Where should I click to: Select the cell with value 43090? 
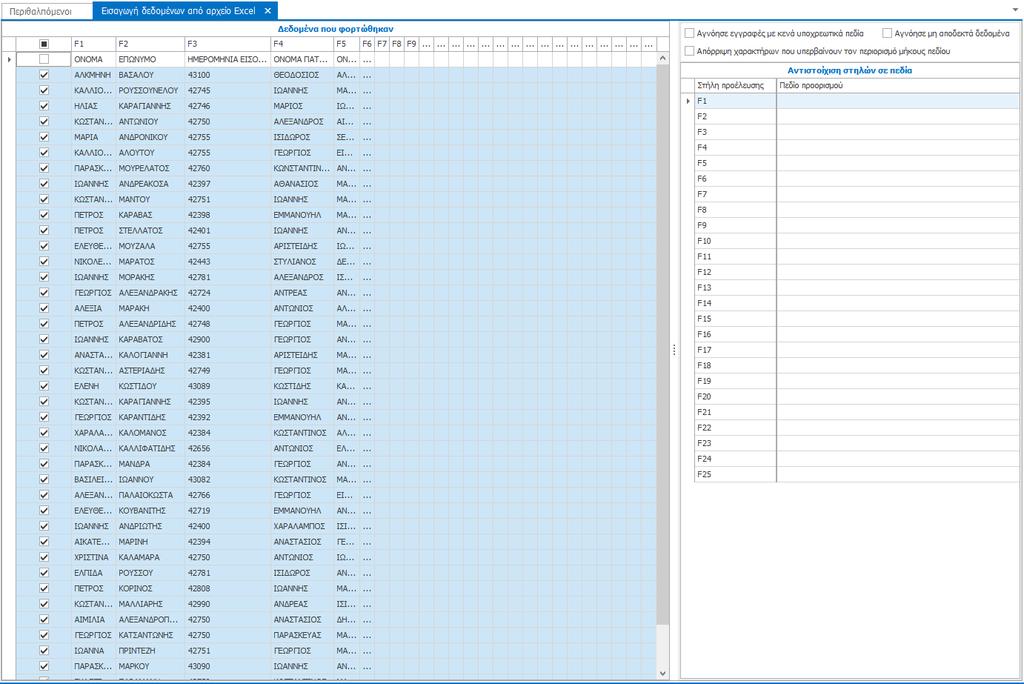228,666
